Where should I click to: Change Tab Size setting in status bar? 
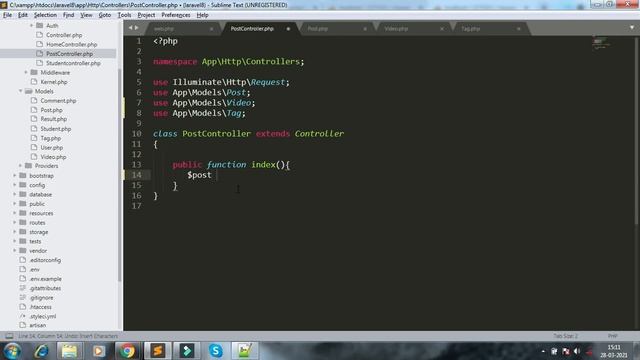565,336
